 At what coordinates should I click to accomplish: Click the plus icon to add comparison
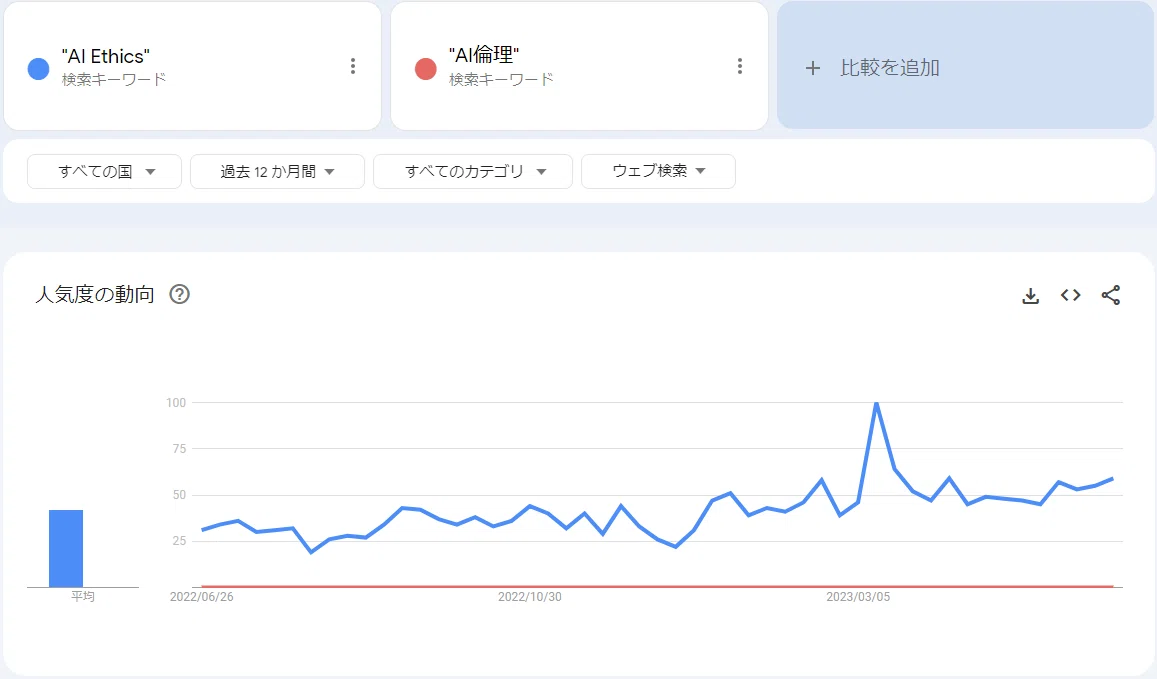[812, 68]
